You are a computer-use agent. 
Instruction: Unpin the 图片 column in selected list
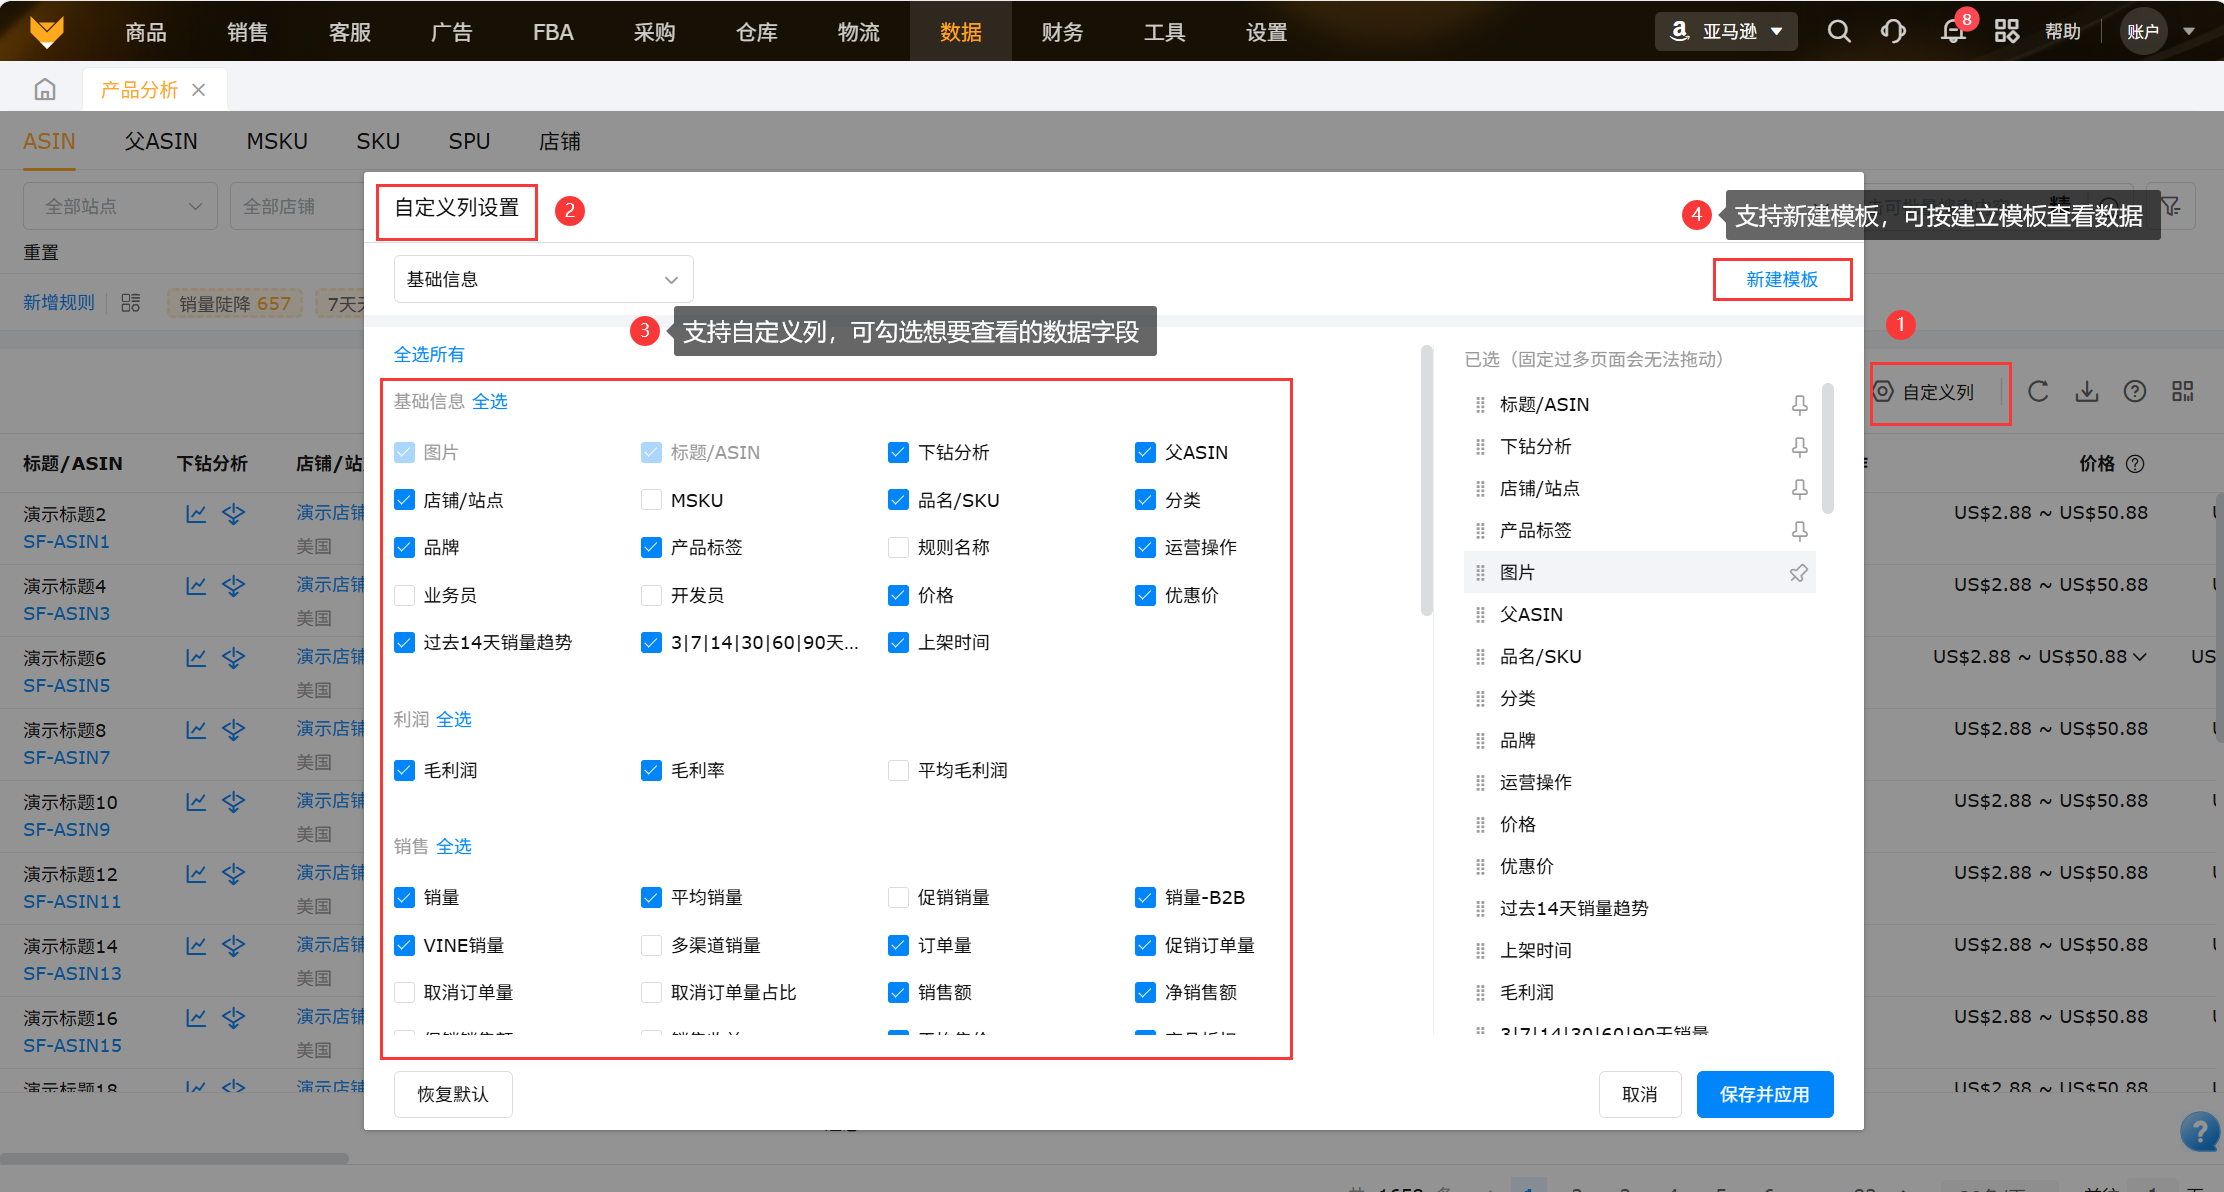[1799, 573]
